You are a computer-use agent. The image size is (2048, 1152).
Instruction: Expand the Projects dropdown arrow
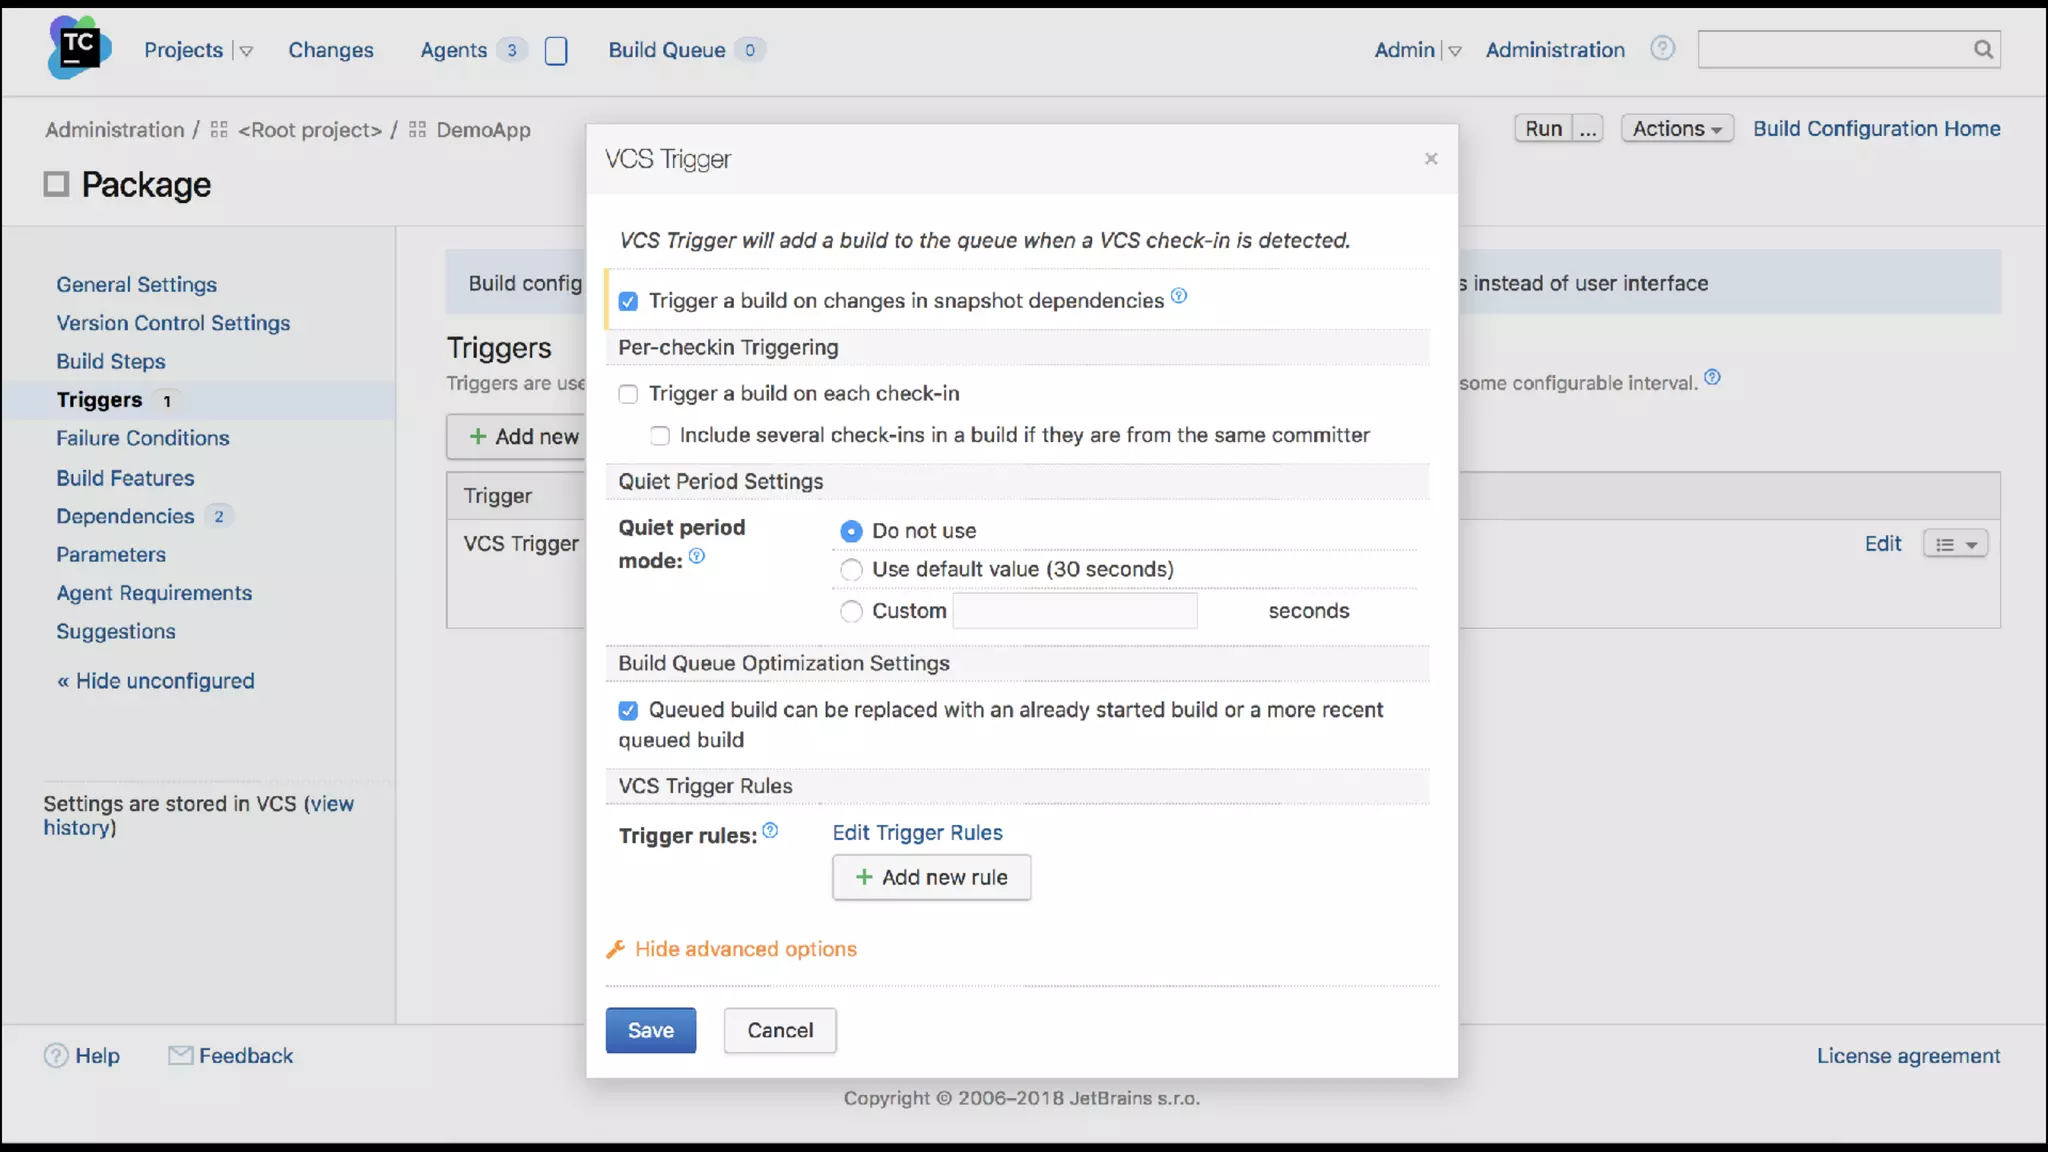246,51
